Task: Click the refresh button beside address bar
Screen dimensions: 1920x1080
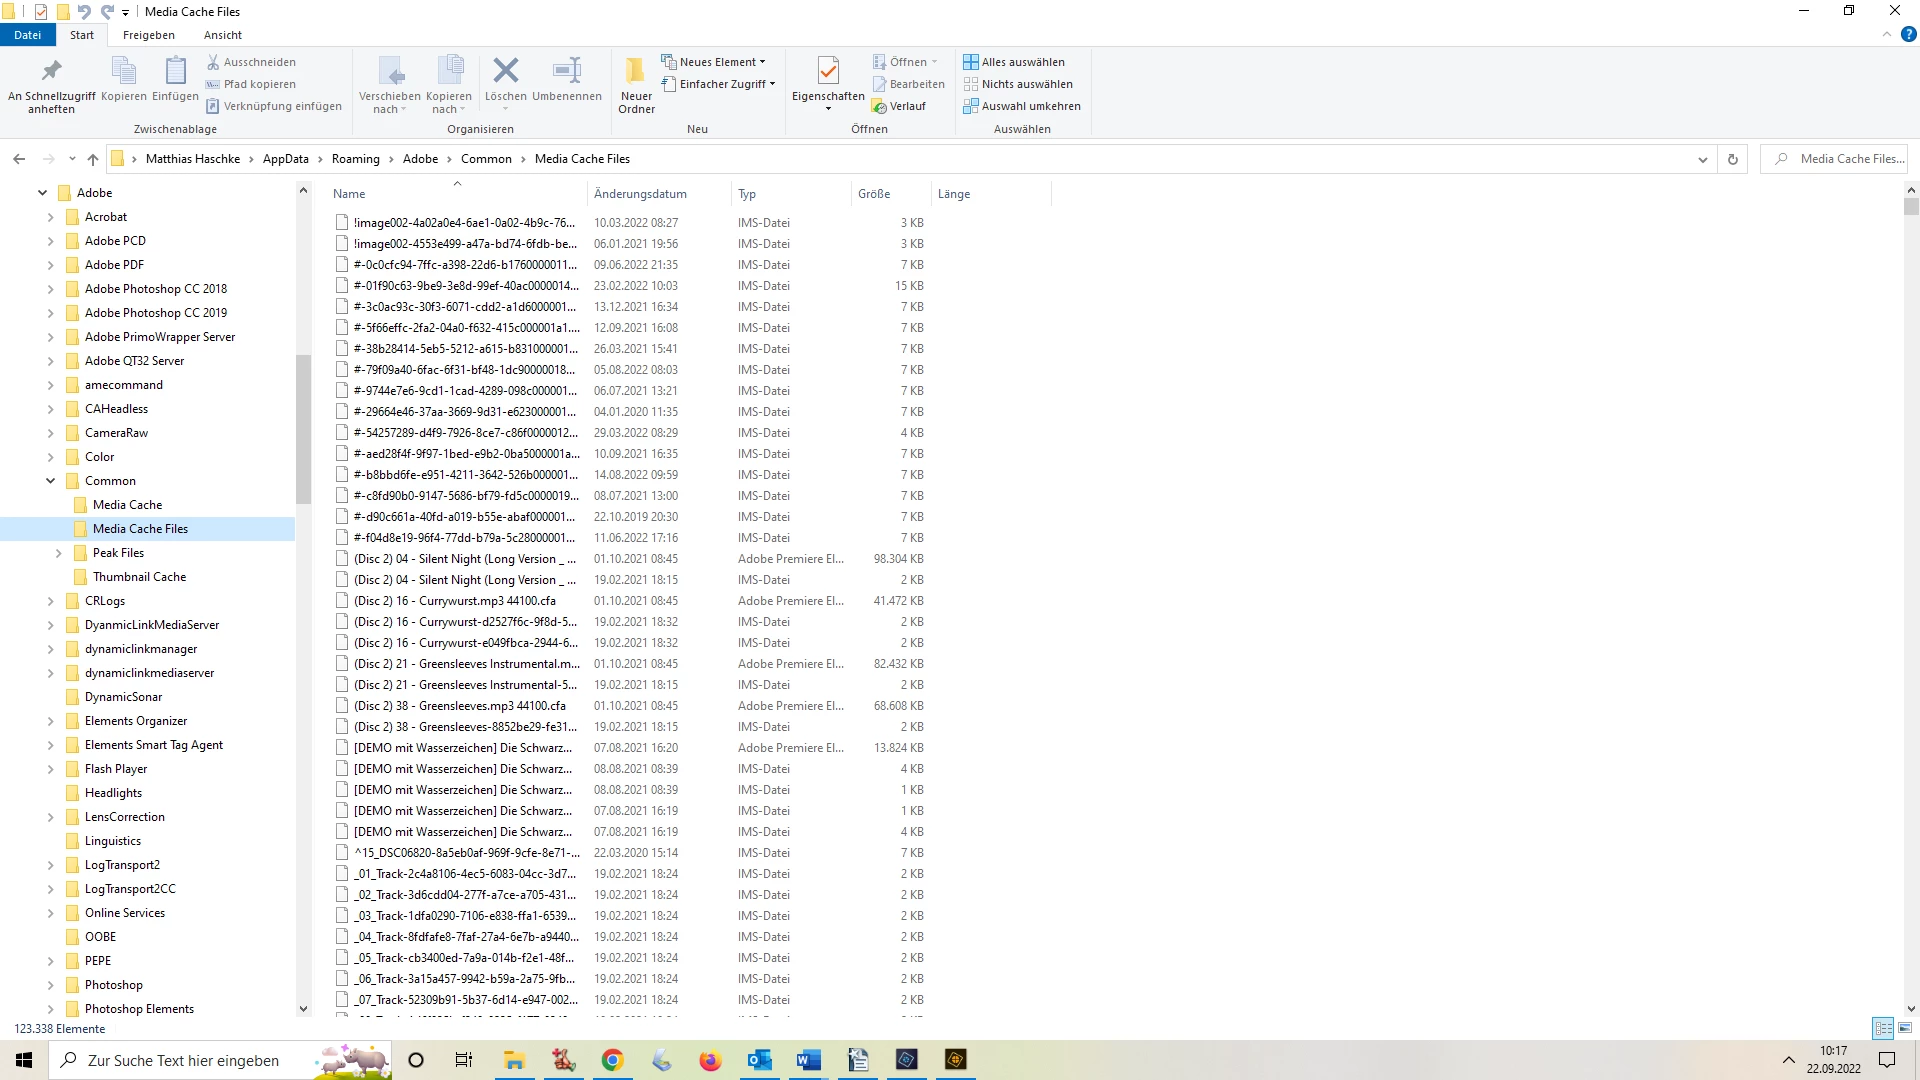Action: pos(1733,159)
